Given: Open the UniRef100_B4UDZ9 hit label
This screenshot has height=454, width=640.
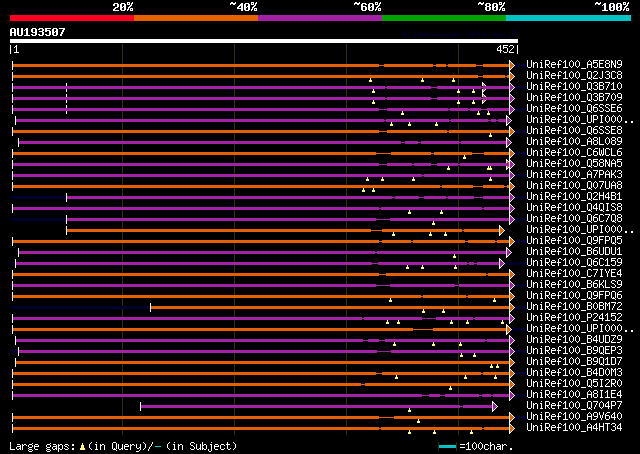Looking at the screenshot, I should click(x=574, y=340).
